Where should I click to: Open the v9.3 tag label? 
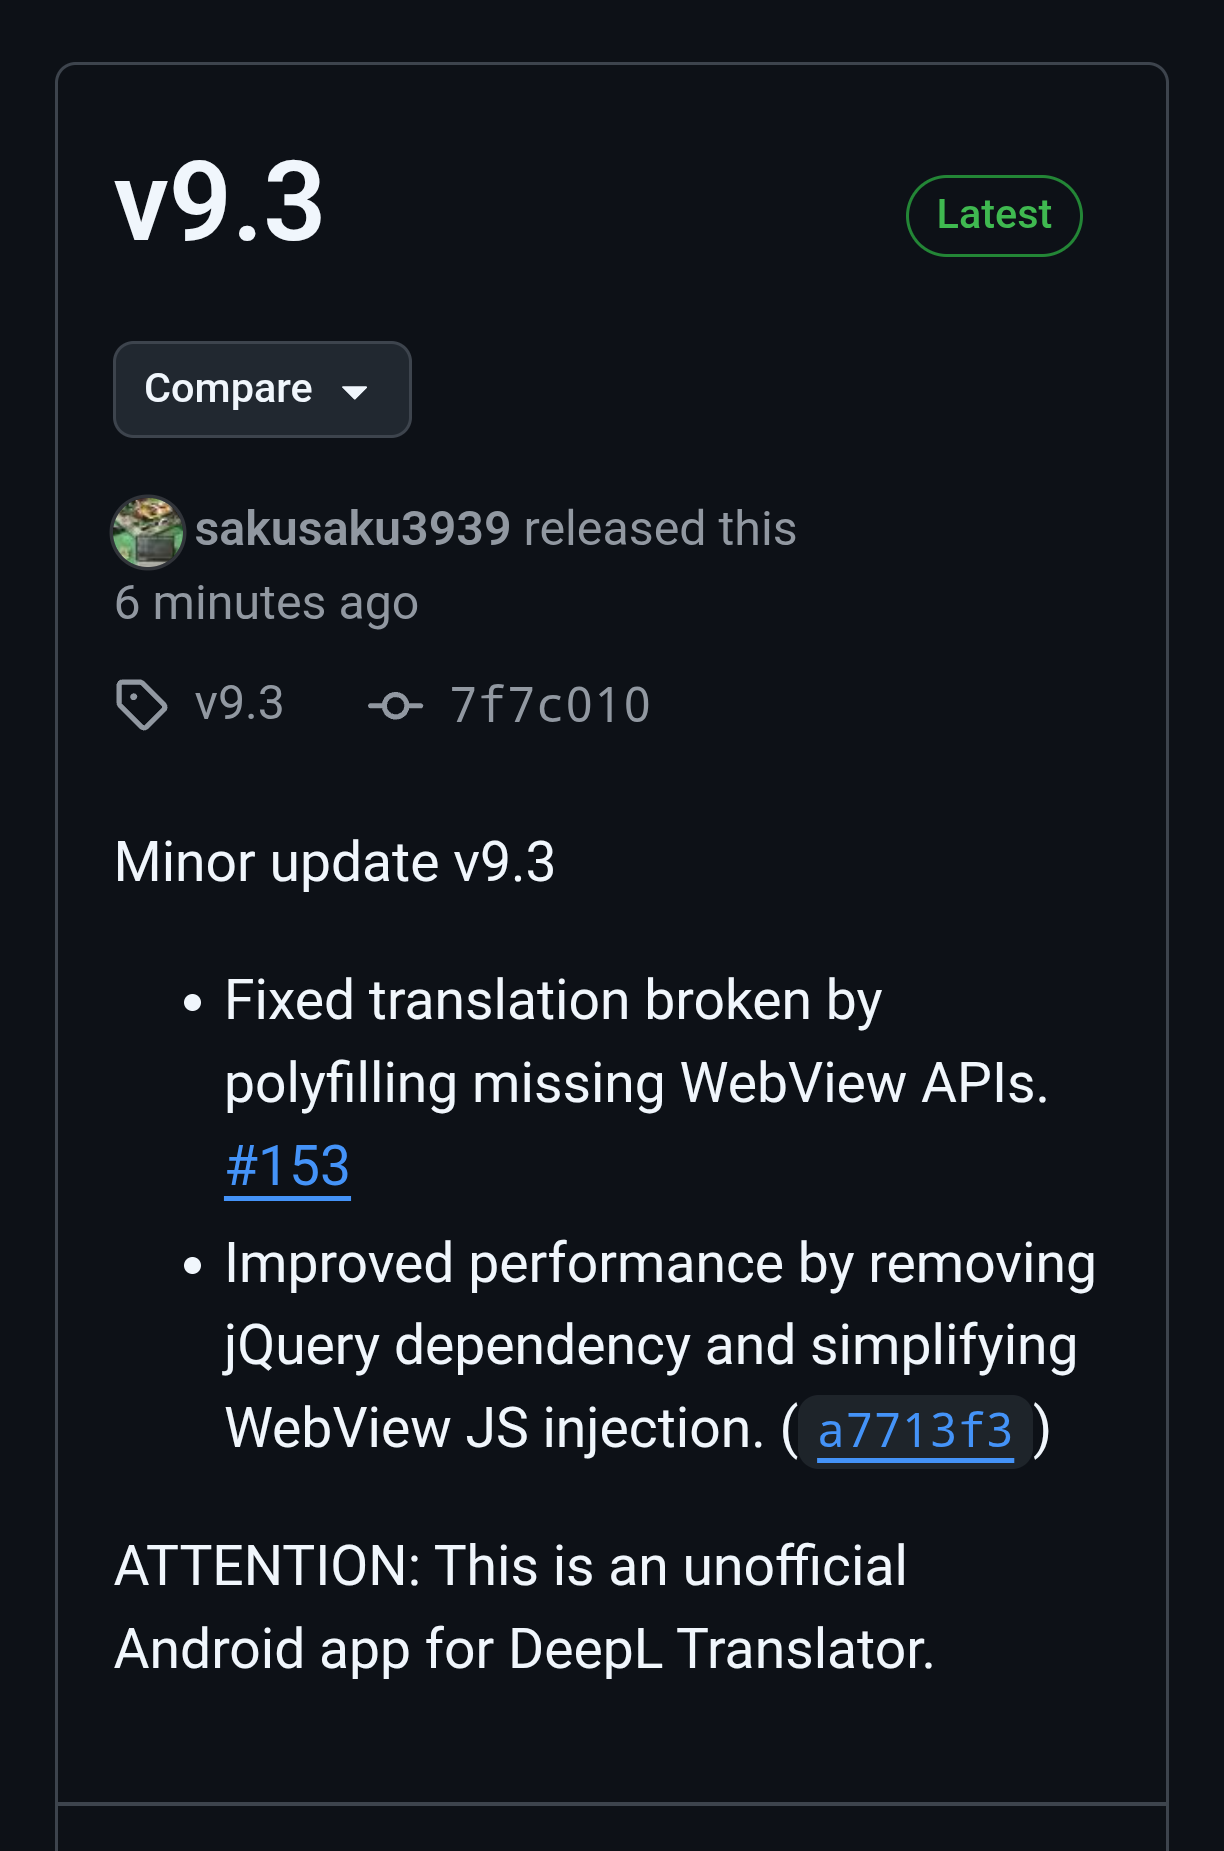click(240, 704)
